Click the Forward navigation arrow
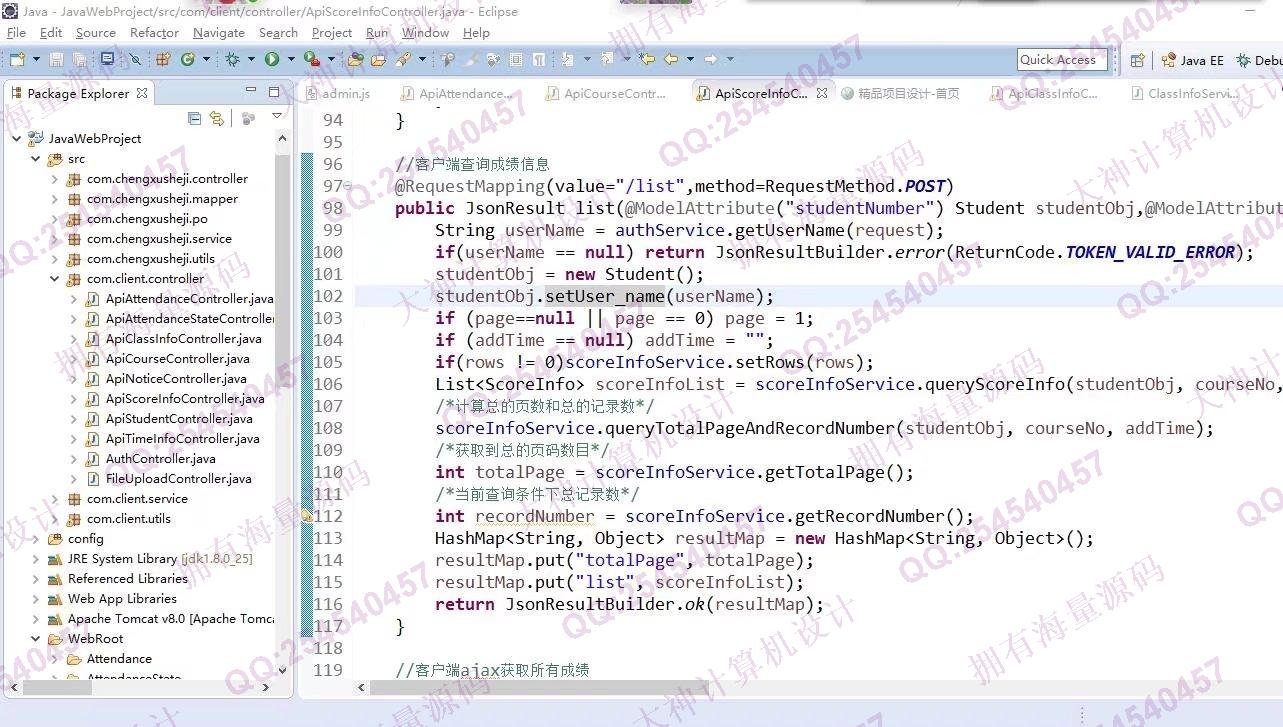 pyautogui.click(x=710, y=59)
